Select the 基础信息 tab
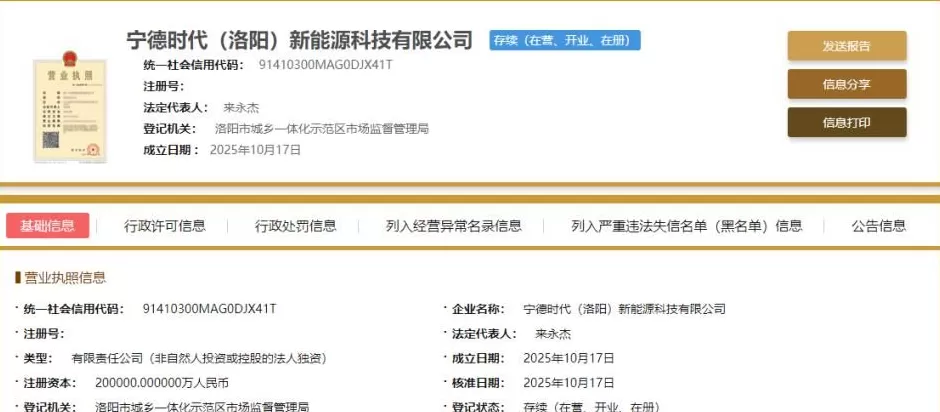The width and height of the screenshot is (940, 412). tap(48, 225)
